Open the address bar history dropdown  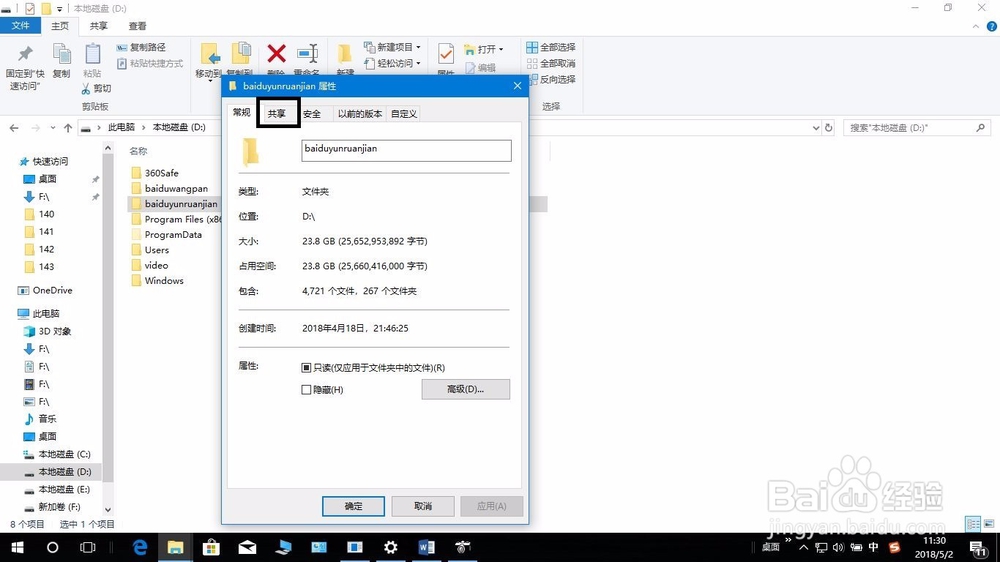click(816, 128)
